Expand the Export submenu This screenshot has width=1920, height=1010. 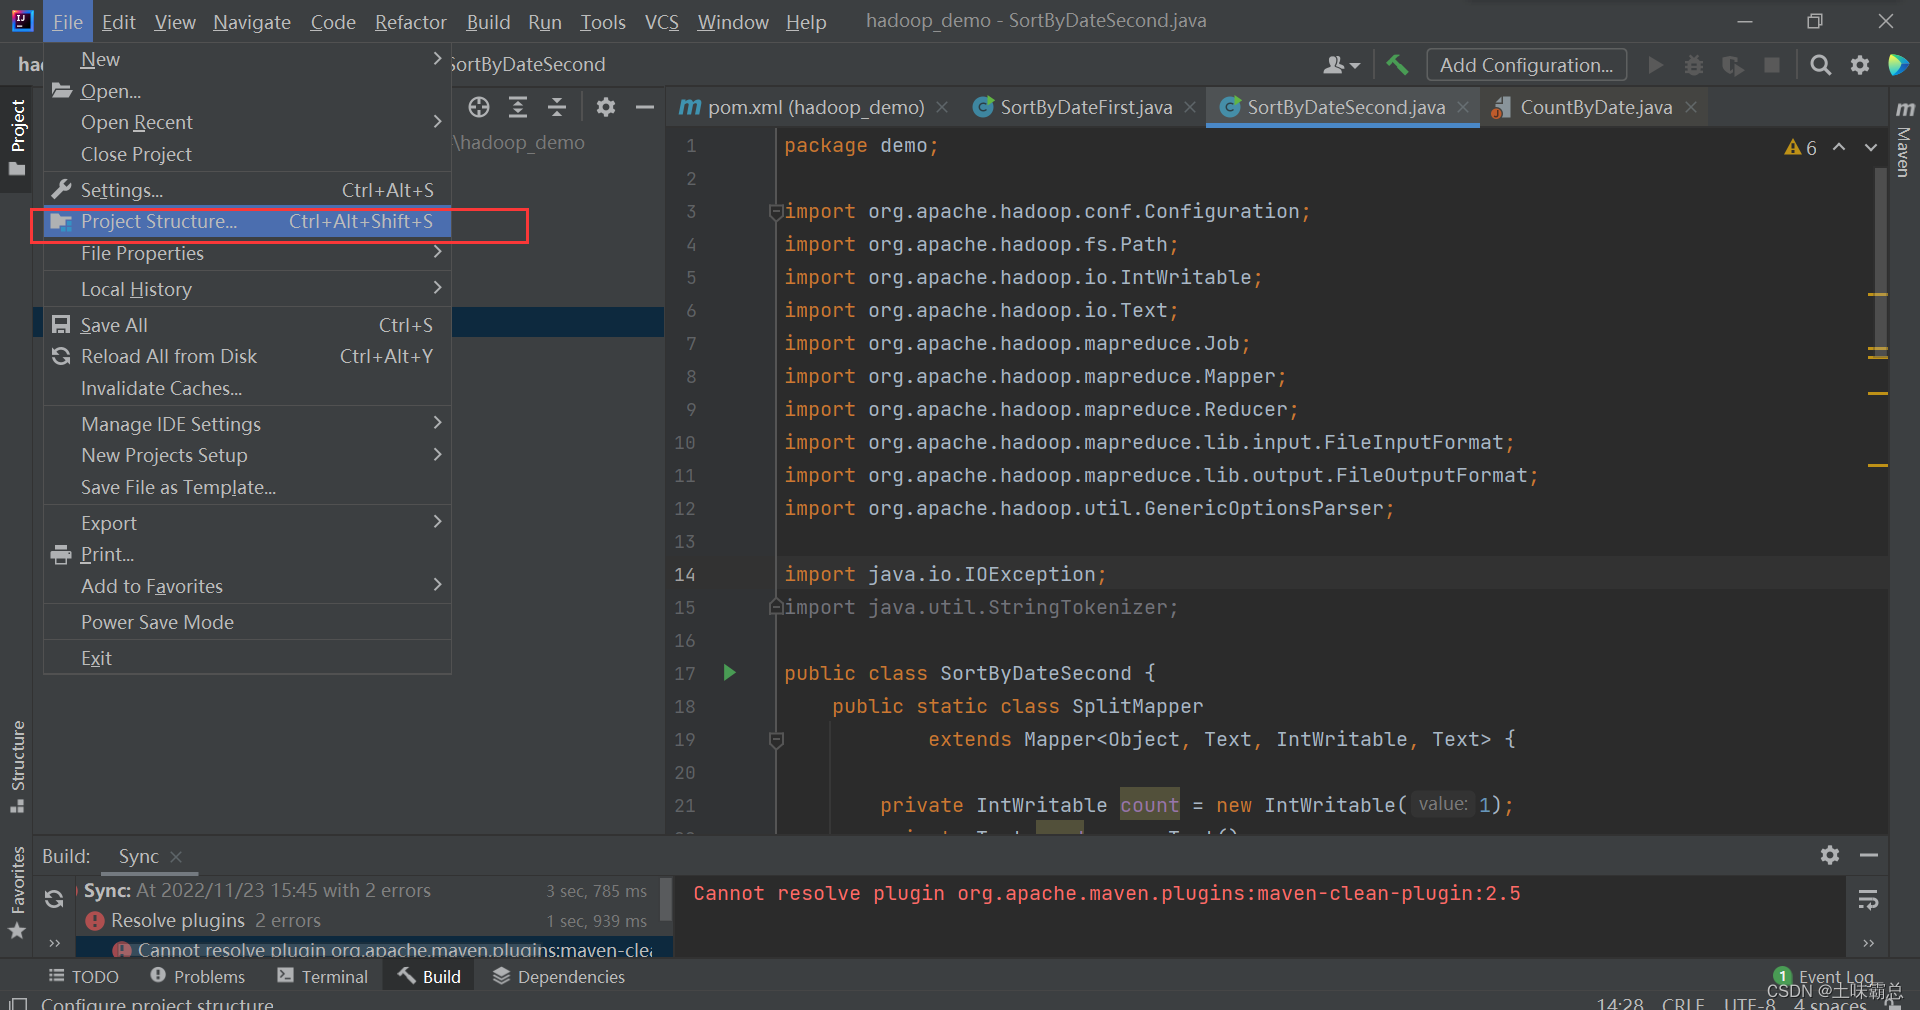click(x=248, y=523)
